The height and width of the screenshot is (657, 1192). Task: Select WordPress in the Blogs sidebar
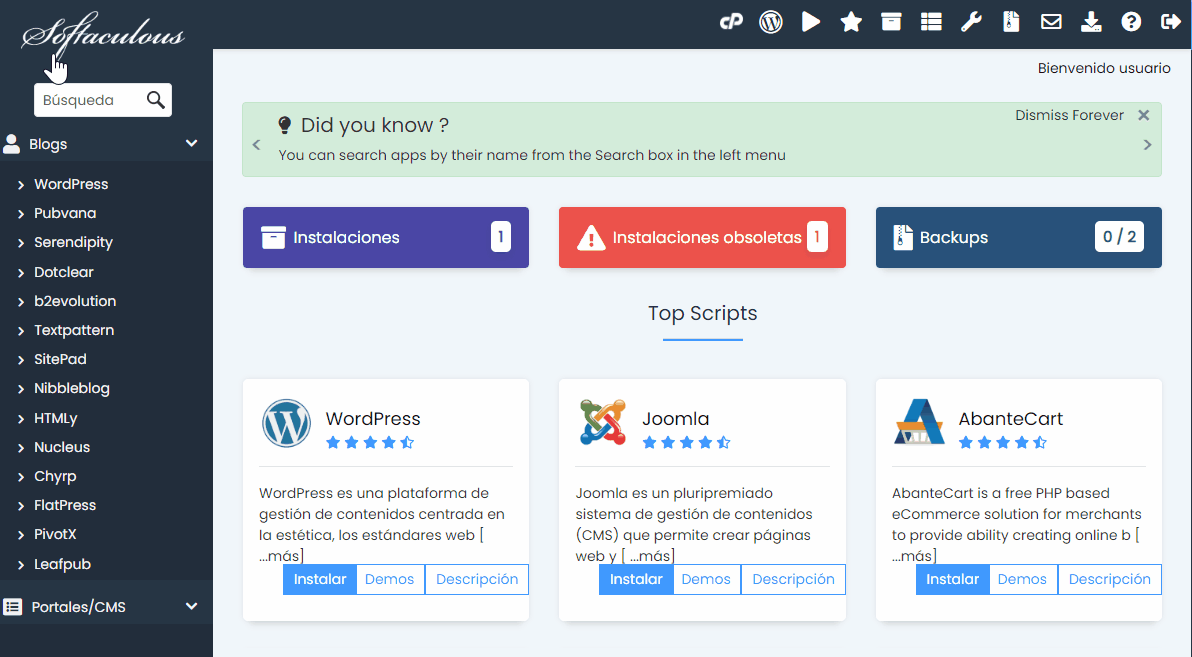[x=71, y=184]
